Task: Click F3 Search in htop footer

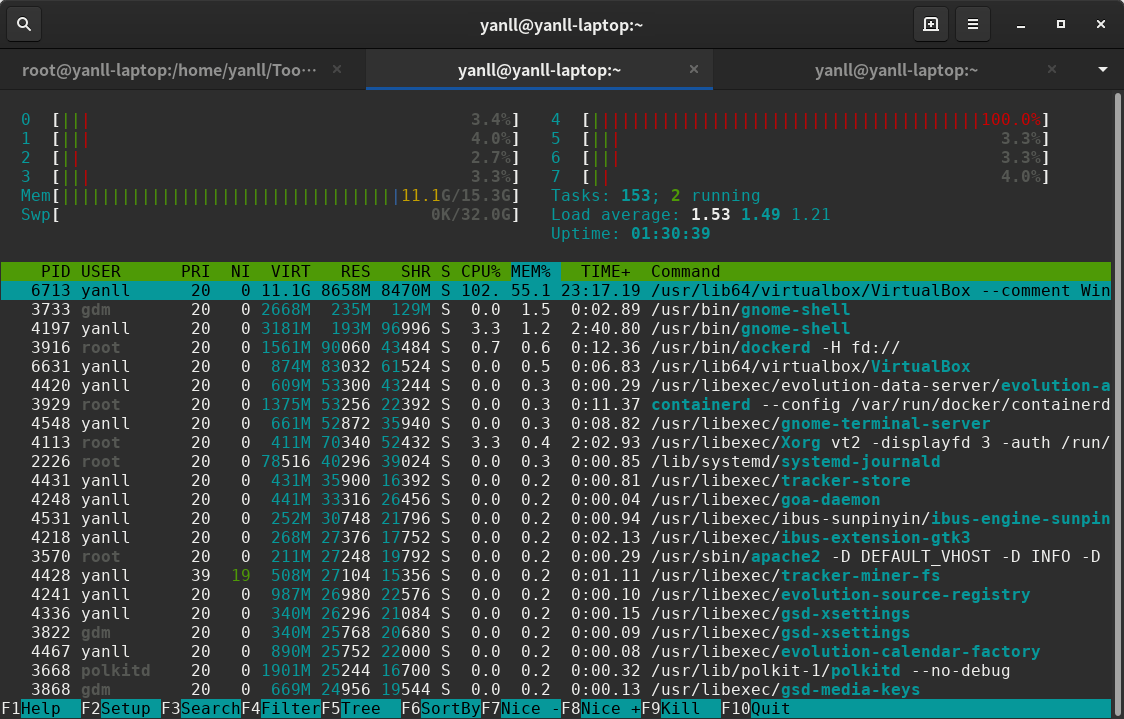Action: (x=201, y=709)
